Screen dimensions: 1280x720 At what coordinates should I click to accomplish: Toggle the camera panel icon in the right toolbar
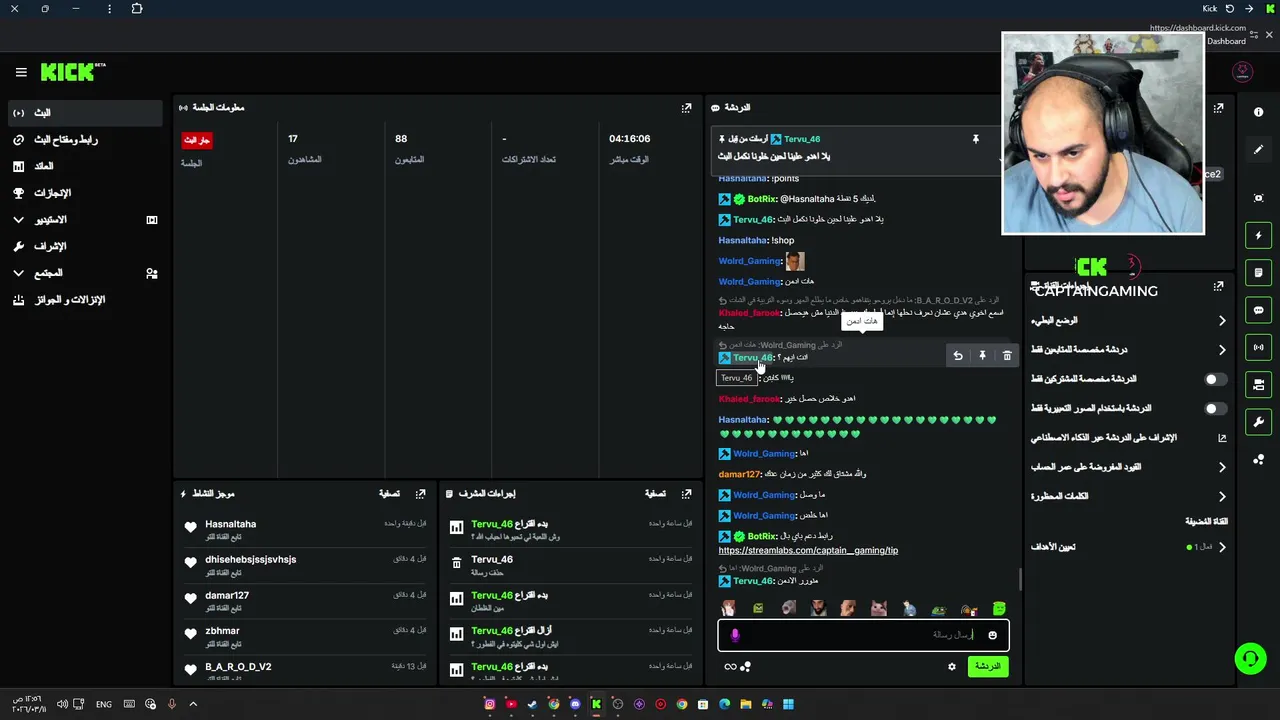pyautogui.click(x=1259, y=385)
